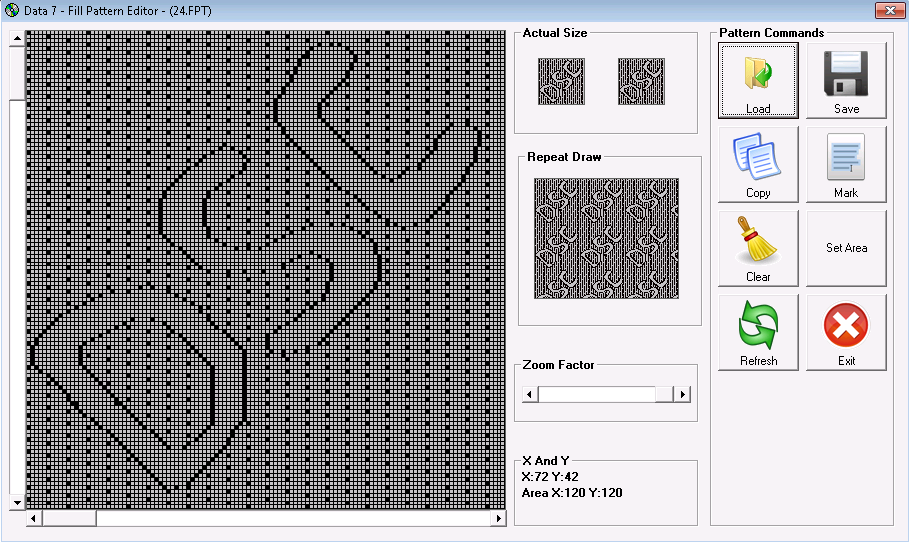Click the Set Area button

coord(846,249)
